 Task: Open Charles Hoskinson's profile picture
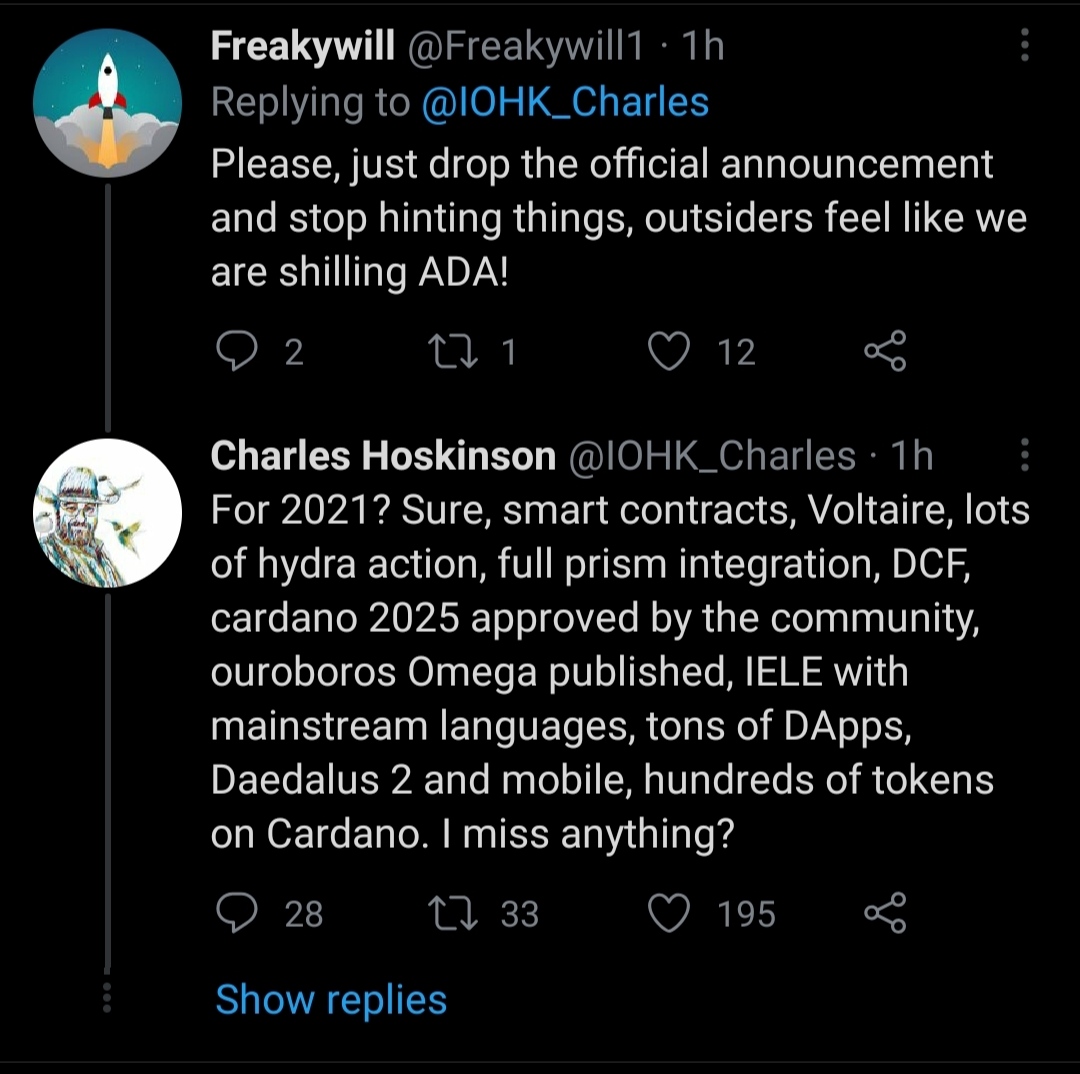coord(107,513)
